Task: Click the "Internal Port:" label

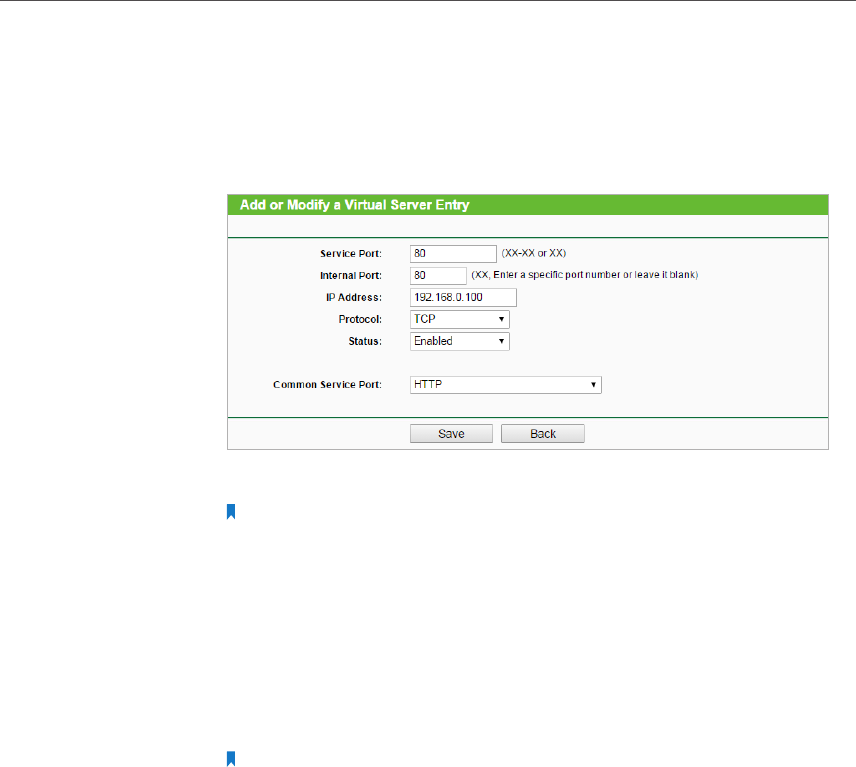Action: pos(350,276)
